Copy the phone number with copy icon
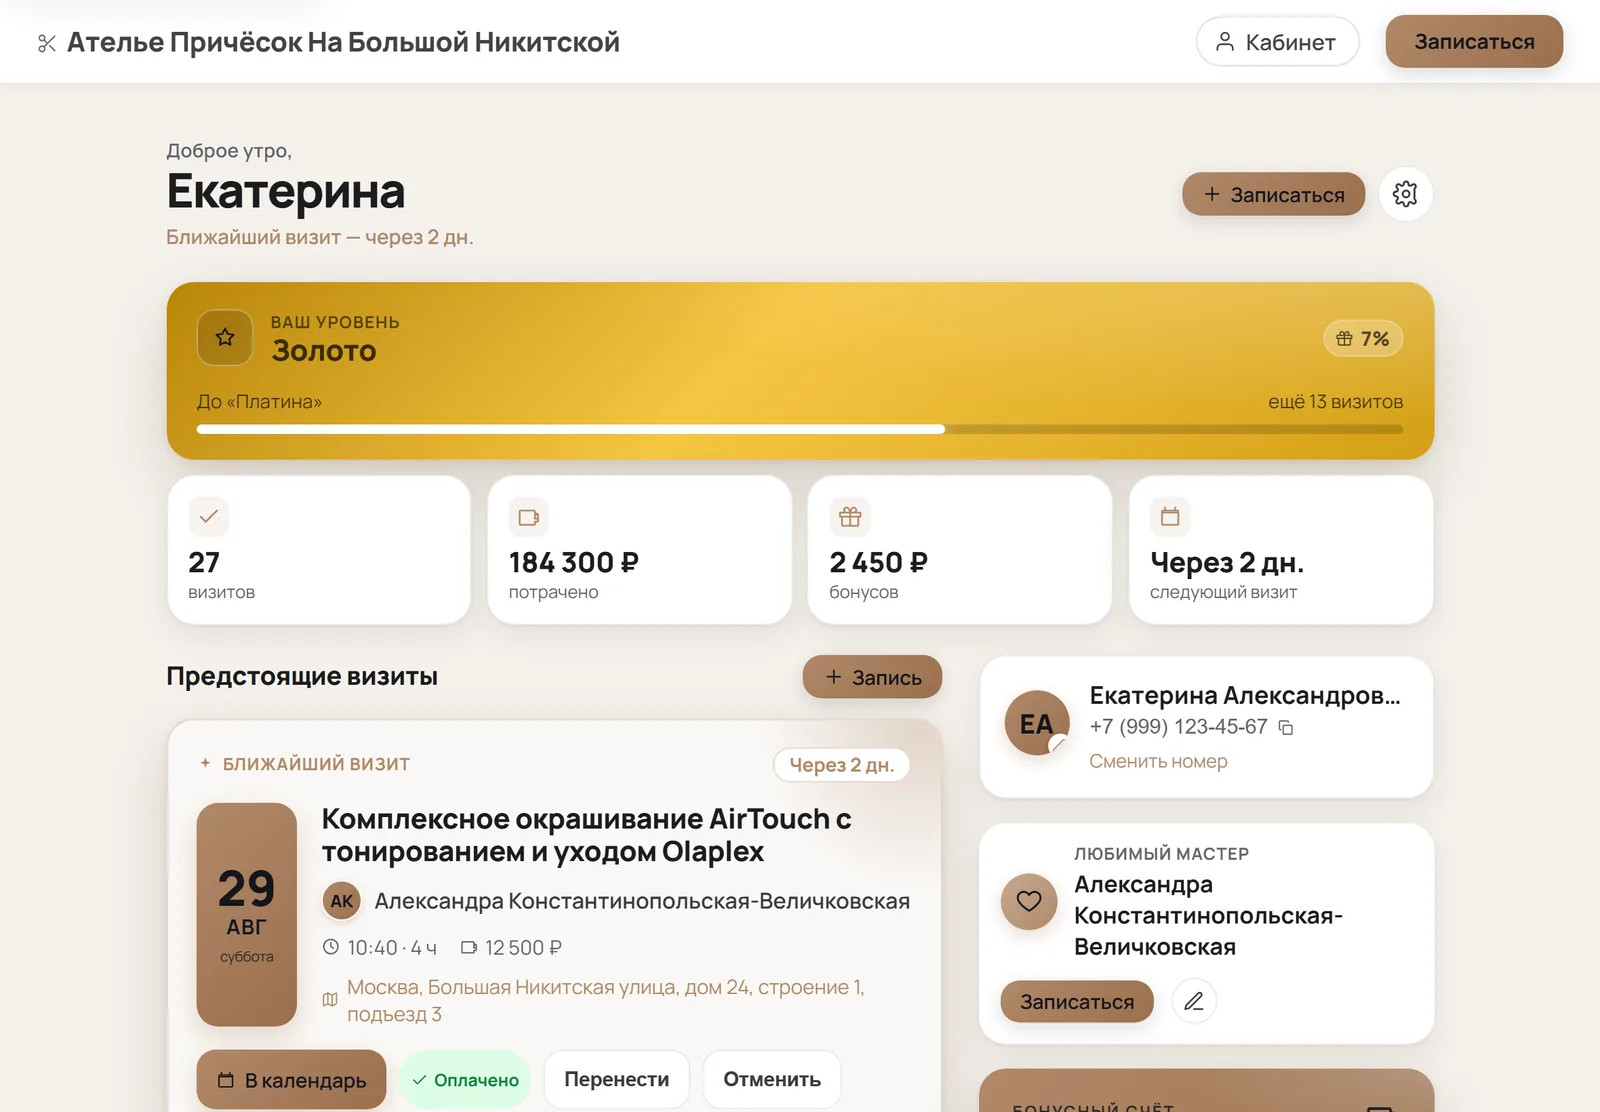The width and height of the screenshot is (1600, 1112). coord(1286,728)
